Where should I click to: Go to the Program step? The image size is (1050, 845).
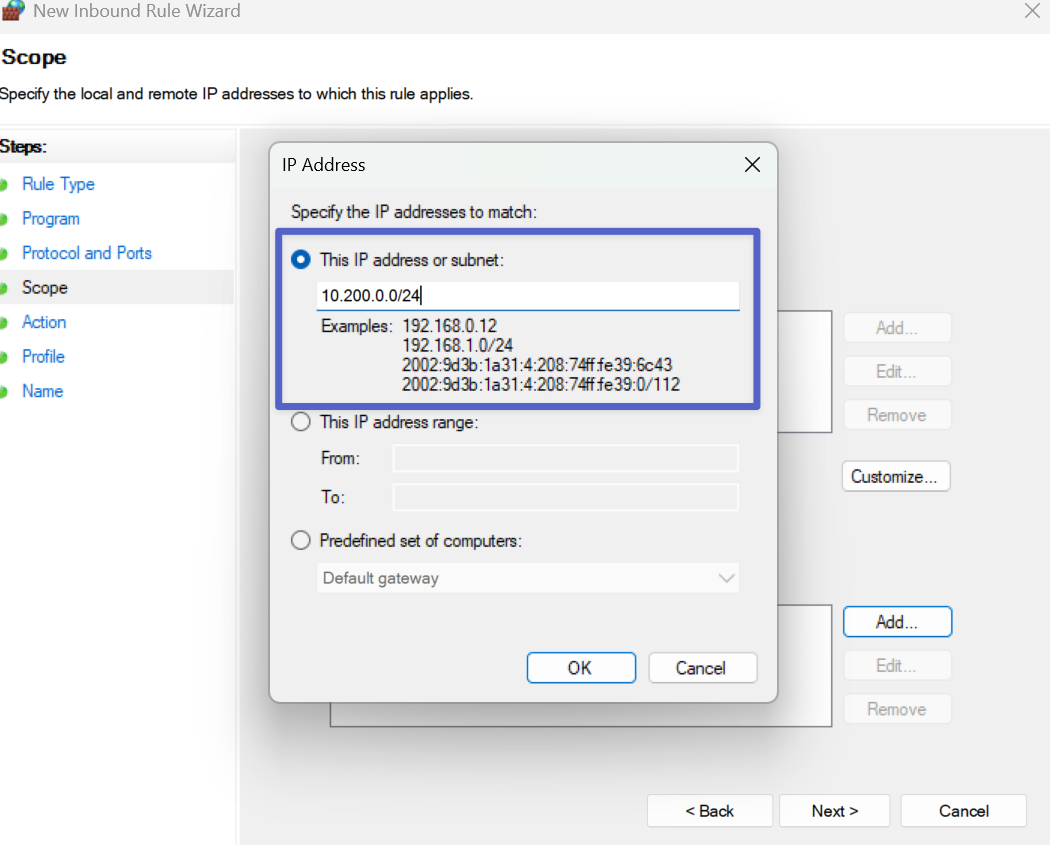[51, 219]
